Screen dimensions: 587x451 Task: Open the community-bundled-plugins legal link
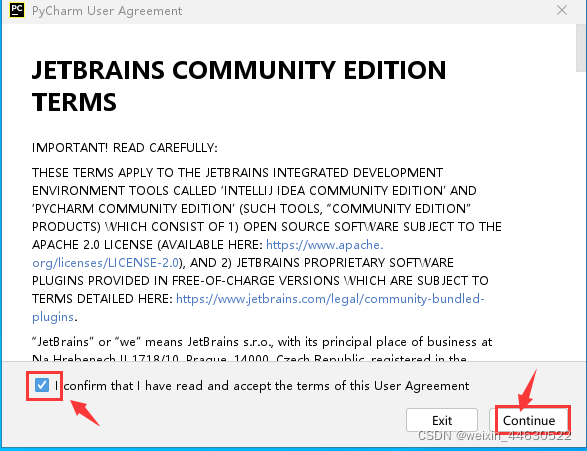click(x=330, y=299)
